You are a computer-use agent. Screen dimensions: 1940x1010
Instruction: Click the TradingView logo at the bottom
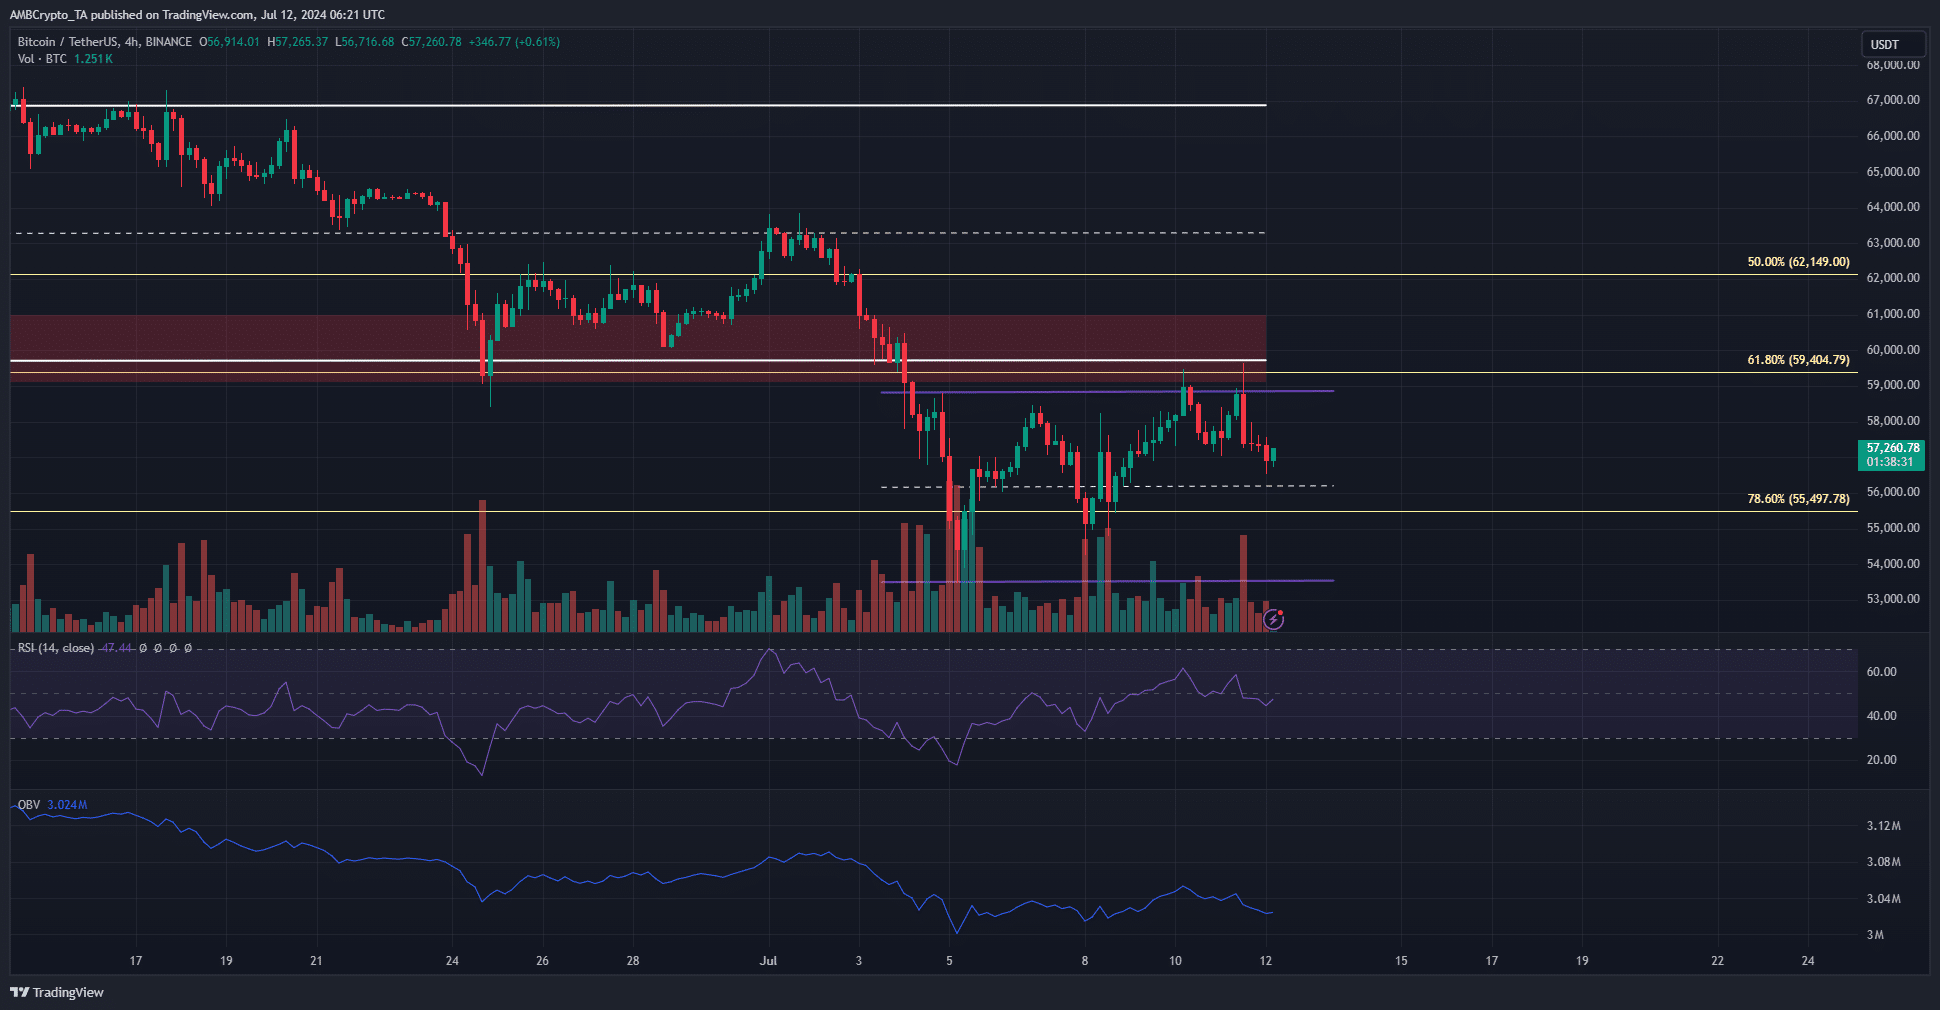tap(57, 992)
